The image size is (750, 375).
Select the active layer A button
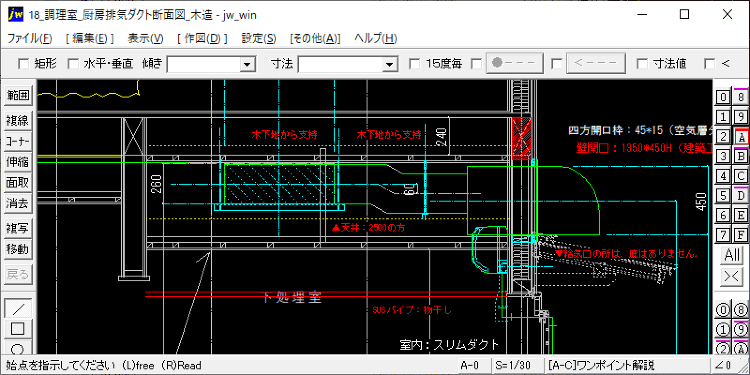741,136
